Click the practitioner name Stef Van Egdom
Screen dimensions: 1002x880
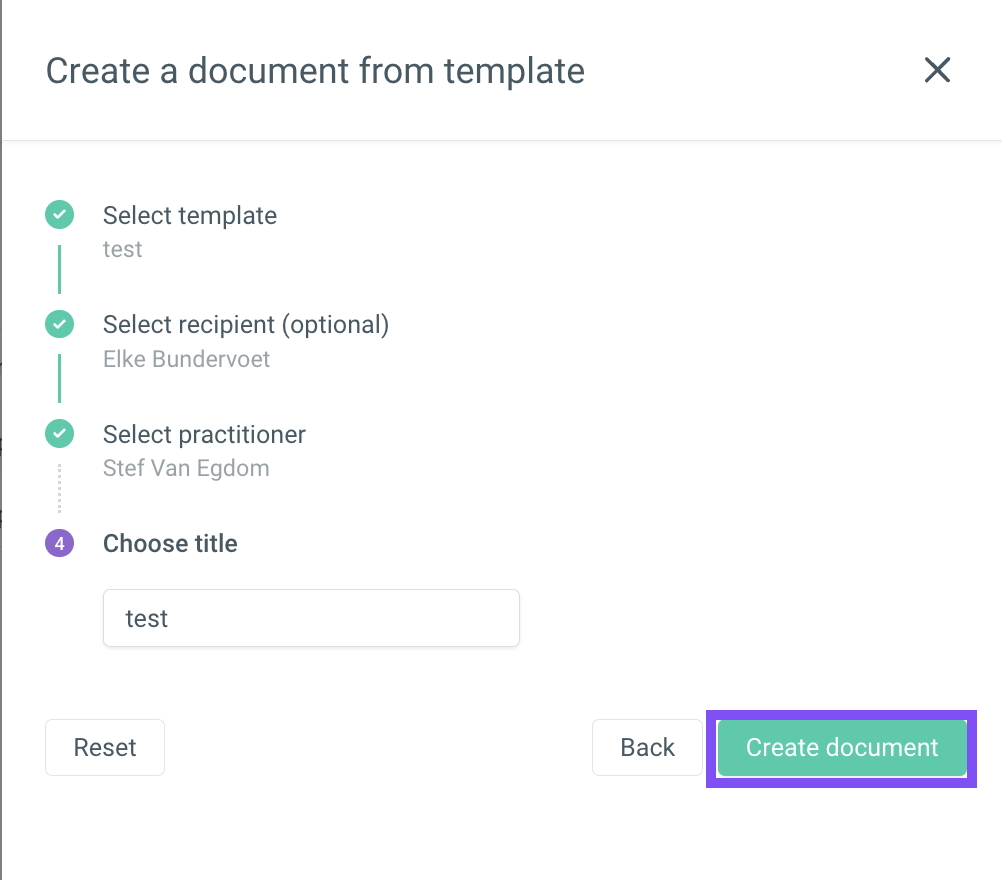tap(186, 468)
